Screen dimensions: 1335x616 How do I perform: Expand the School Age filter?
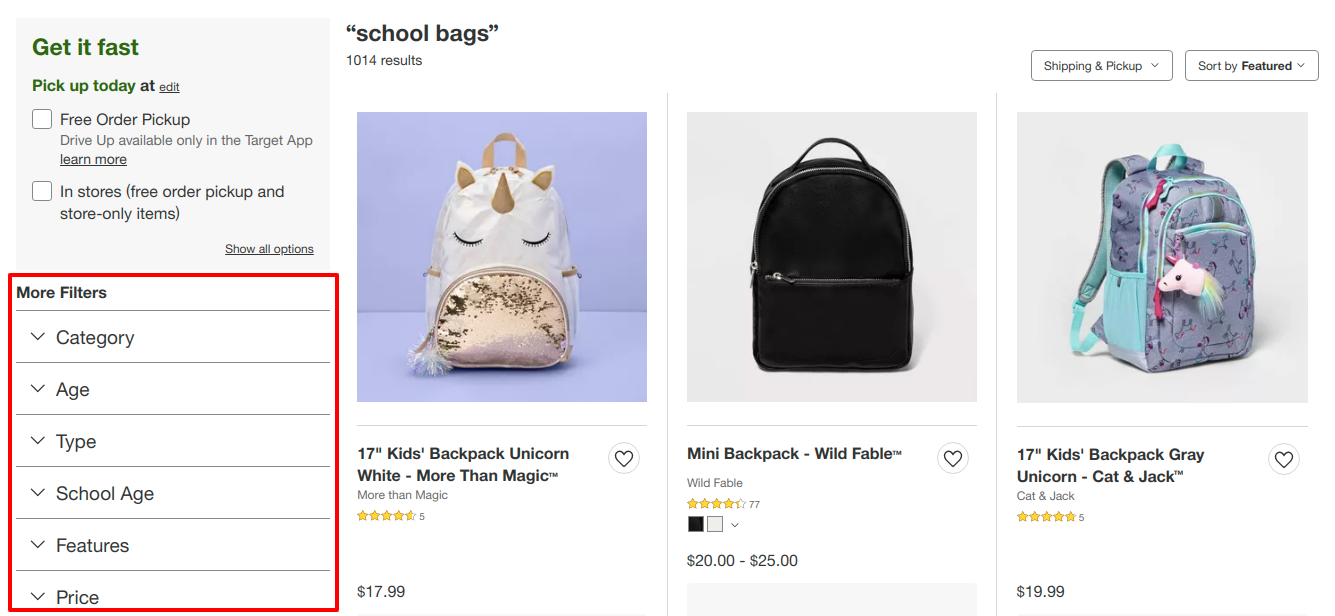coord(173,493)
